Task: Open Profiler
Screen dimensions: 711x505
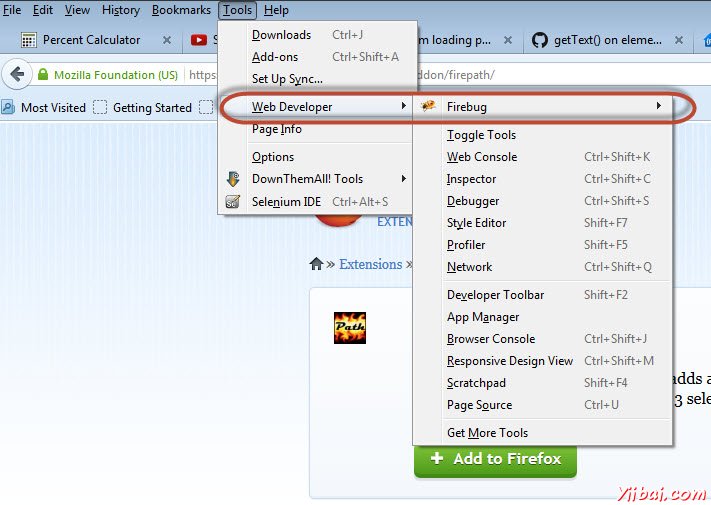Action: click(x=543, y=245)
